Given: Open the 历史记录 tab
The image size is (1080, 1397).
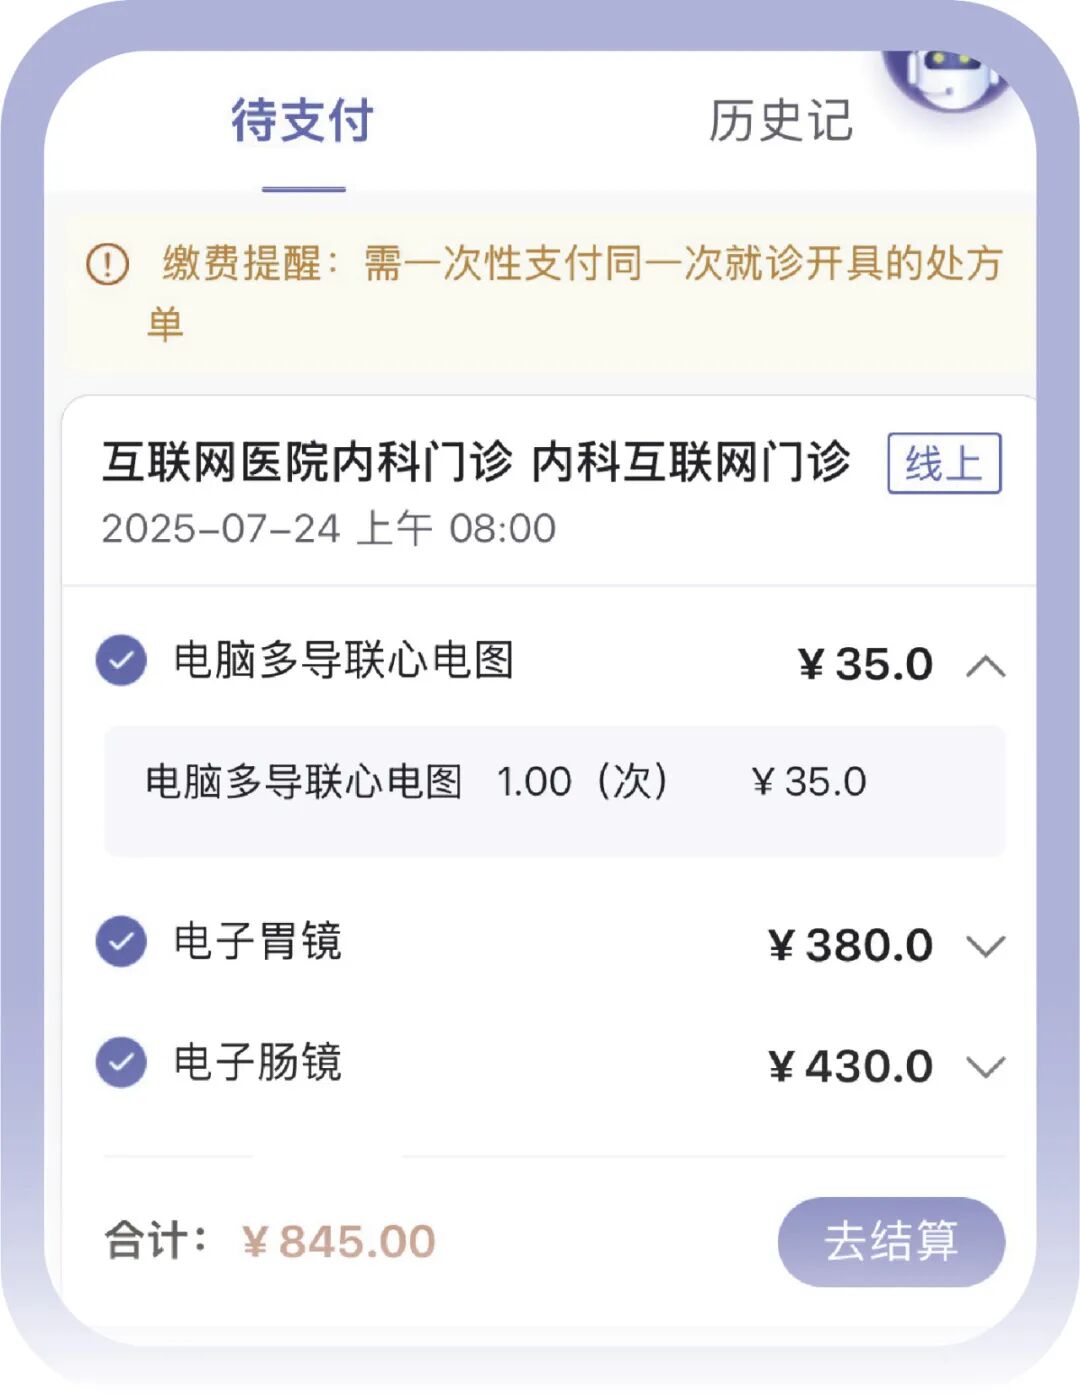Looking at the screenshot, I should pos(780,122).
